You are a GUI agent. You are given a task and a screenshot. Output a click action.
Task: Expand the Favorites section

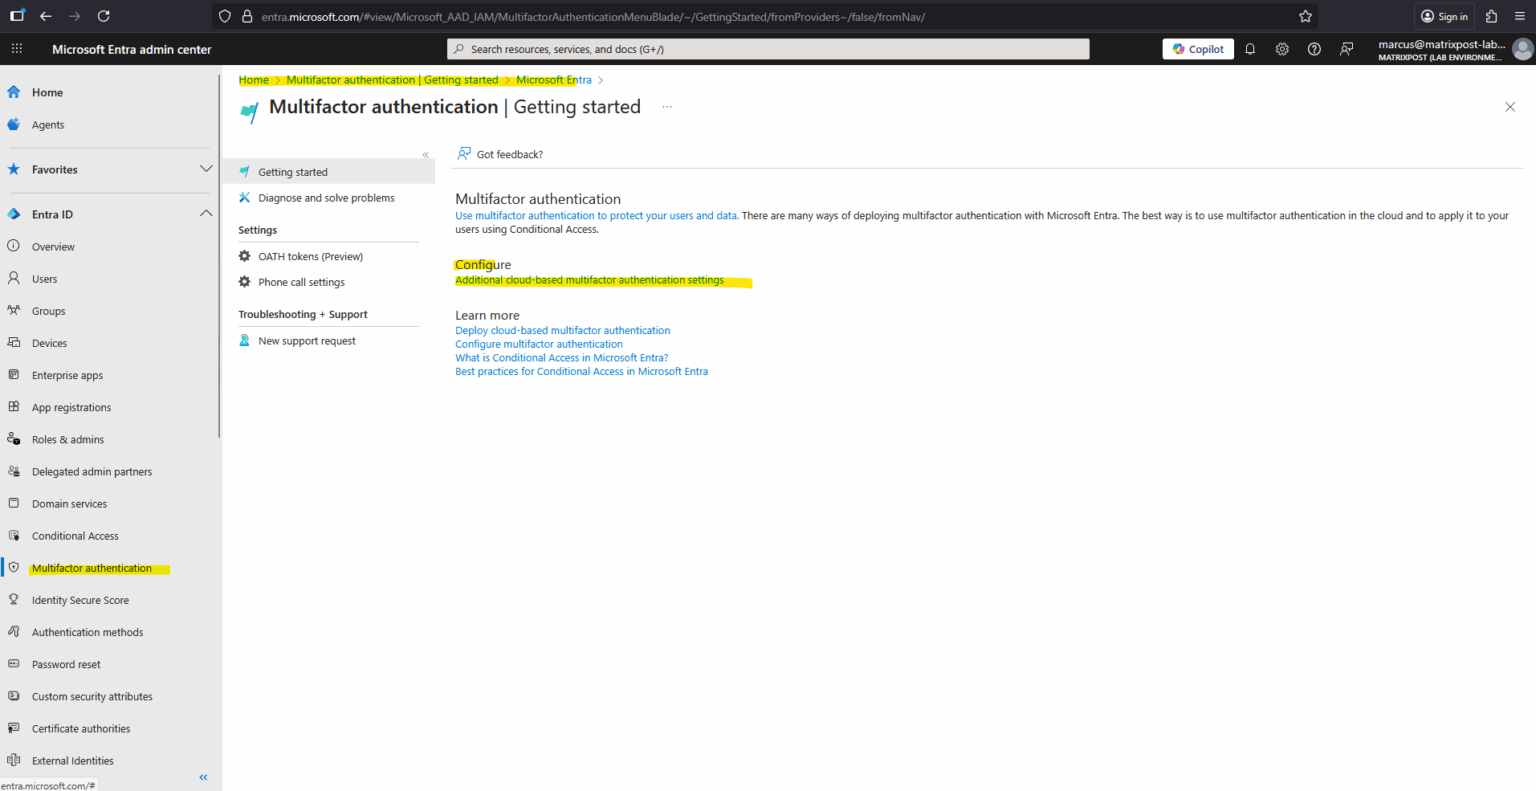point(206,168)
